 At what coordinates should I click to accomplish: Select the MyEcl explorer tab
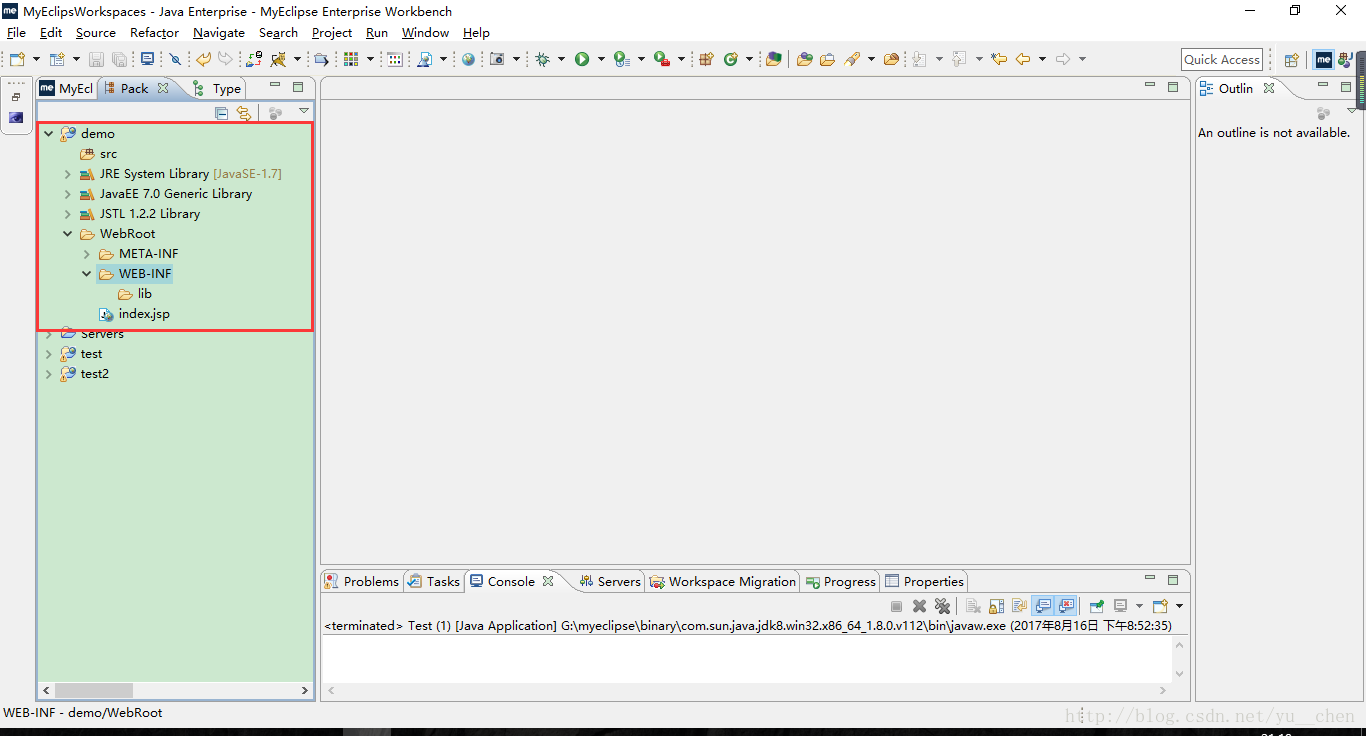[x=66, y=88]
